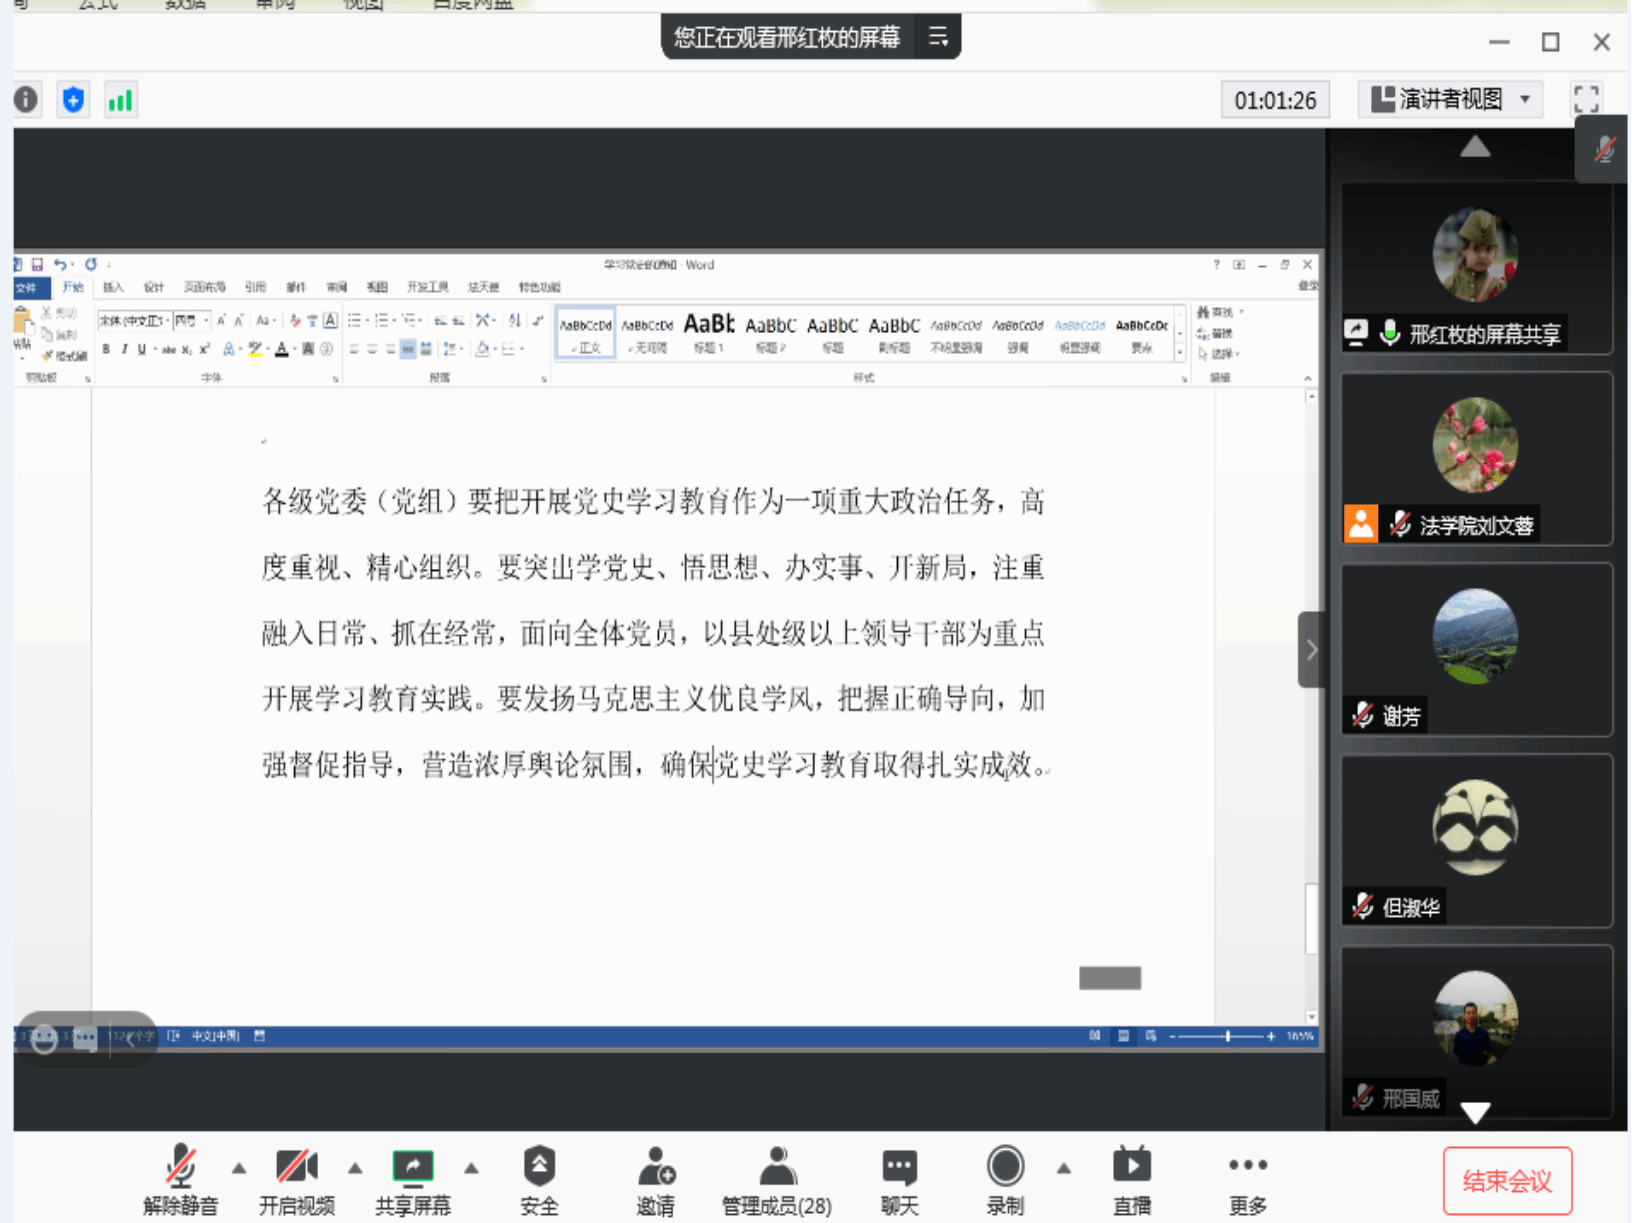Start 录制 recording the meeting
This screenshot has height=1223, width=1632.
(1005, 1180)
